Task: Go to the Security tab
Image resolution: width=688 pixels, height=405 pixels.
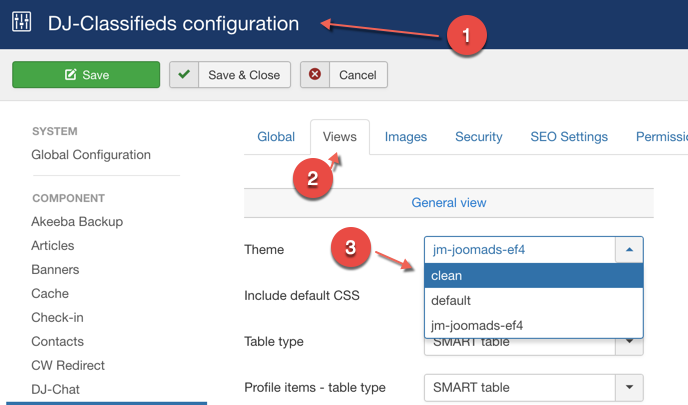Action: click(479, 136)
